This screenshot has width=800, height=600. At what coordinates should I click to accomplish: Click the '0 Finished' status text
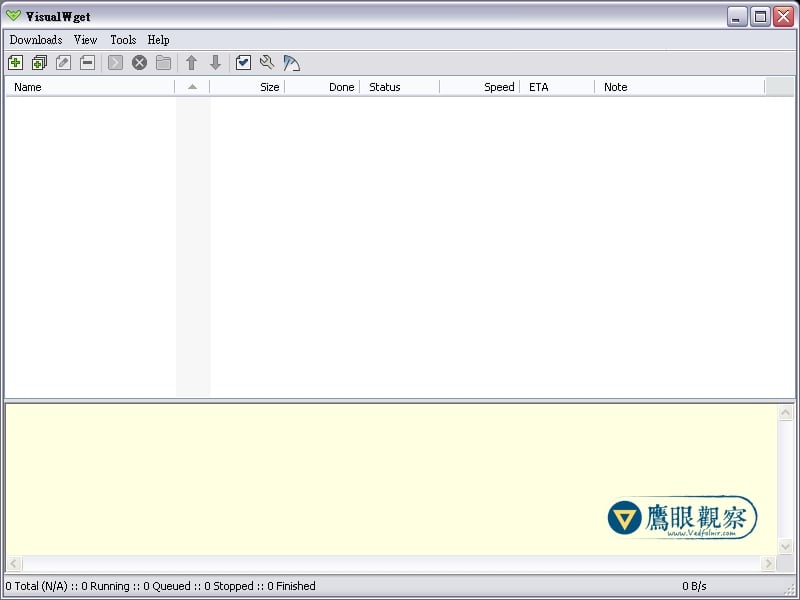point(291,586)
